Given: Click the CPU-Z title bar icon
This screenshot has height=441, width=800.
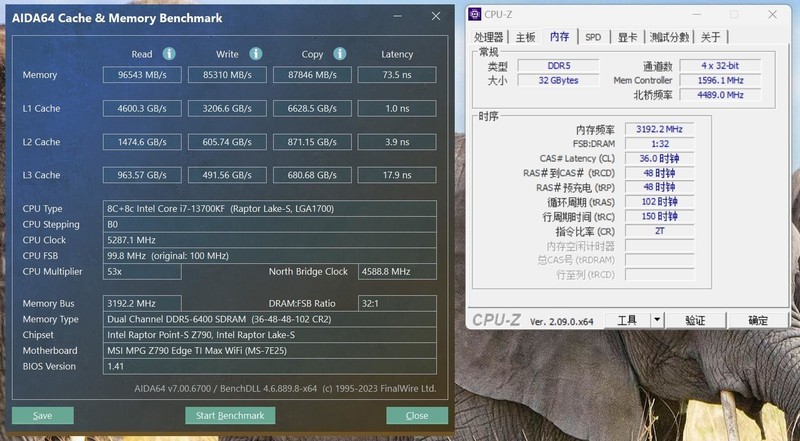Looking at the screenshot, I should [474, 14].
